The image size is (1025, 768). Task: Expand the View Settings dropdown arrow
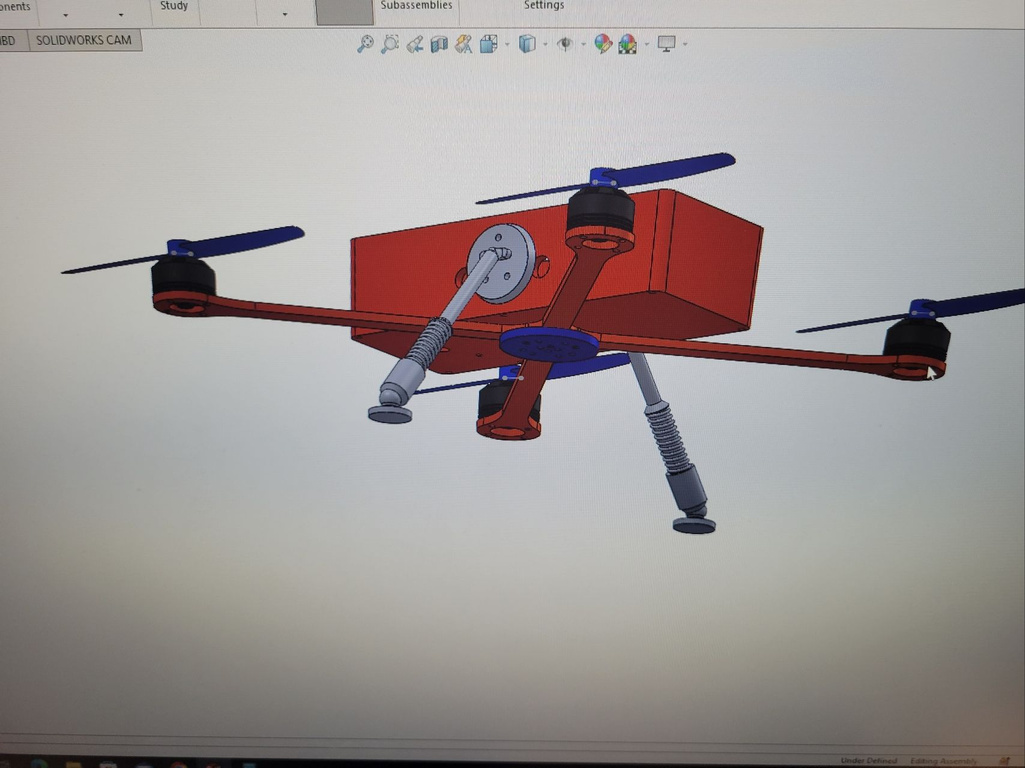(684, 44)
